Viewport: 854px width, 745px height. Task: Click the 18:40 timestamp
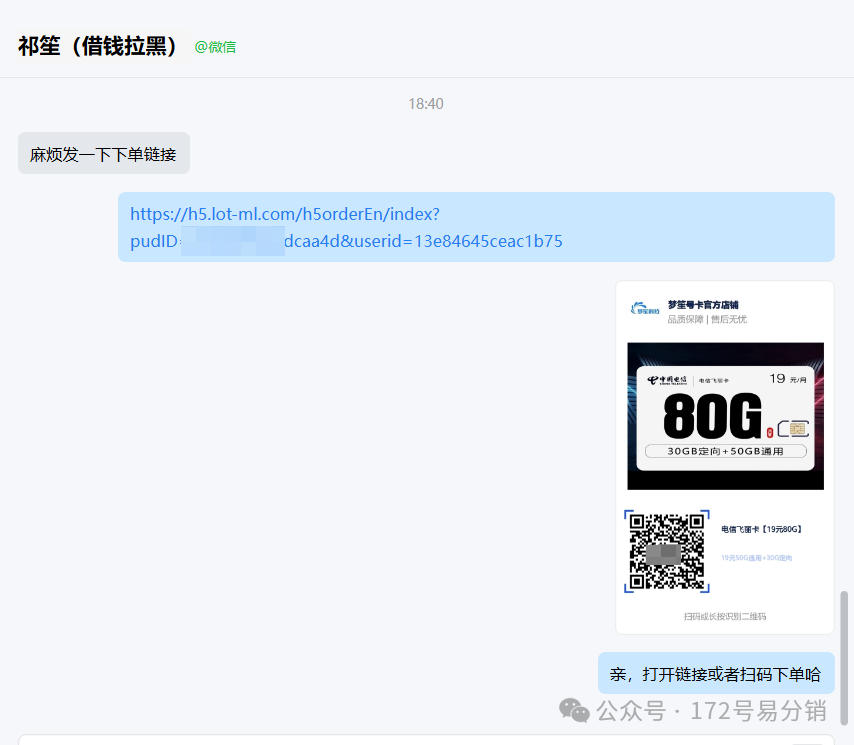click(x=426, y=103)
